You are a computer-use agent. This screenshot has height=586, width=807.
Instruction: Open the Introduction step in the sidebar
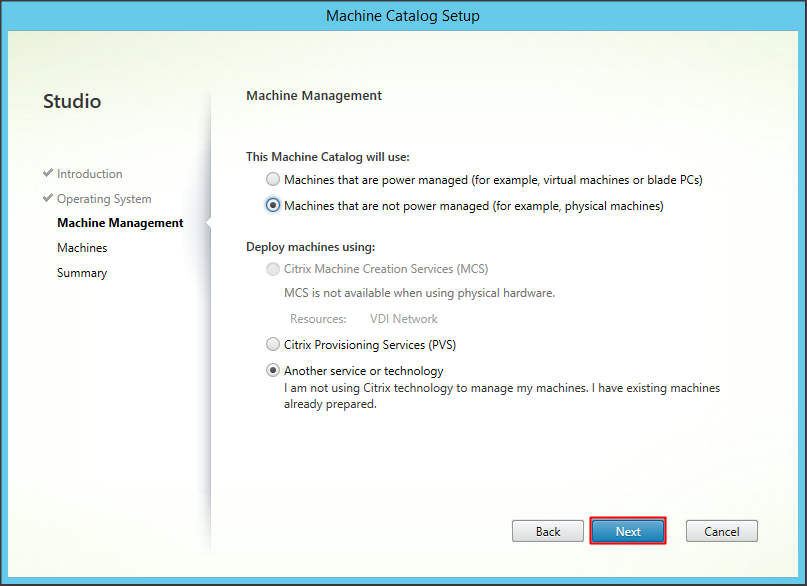[89, 174]
